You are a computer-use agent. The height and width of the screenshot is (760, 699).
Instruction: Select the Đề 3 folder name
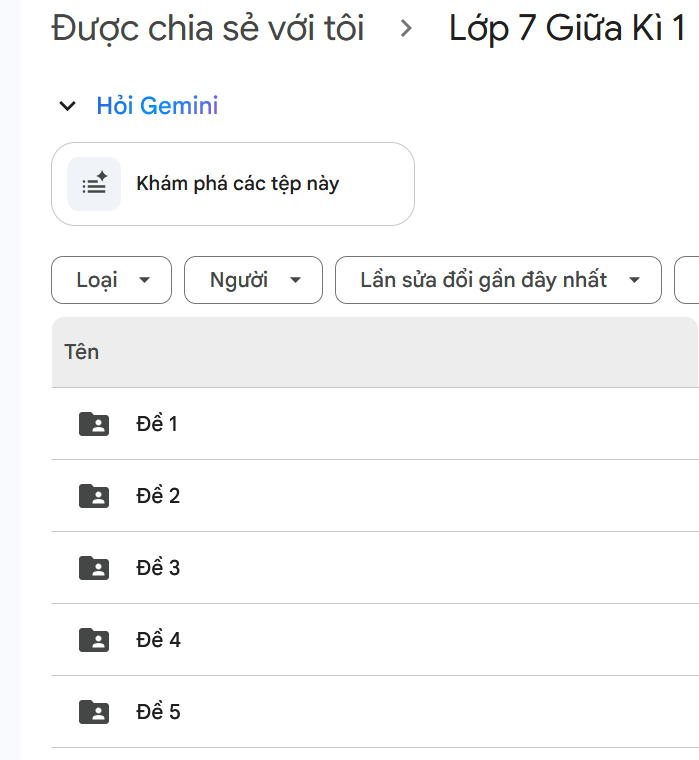click(158, 568)
